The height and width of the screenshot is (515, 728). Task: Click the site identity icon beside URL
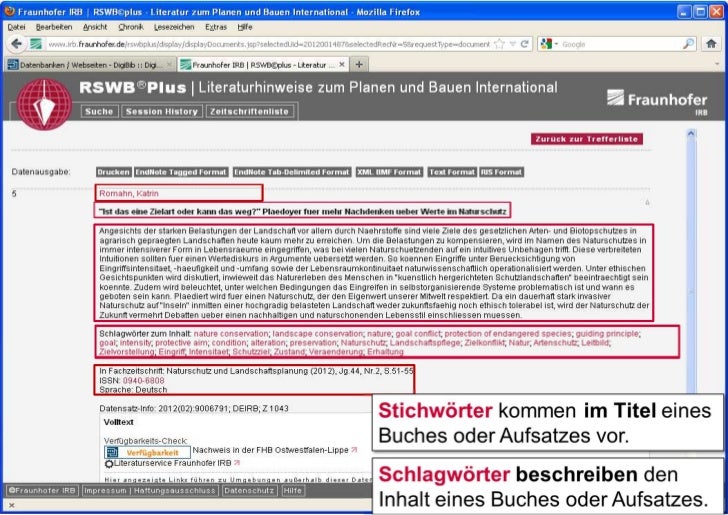point(36,44)
